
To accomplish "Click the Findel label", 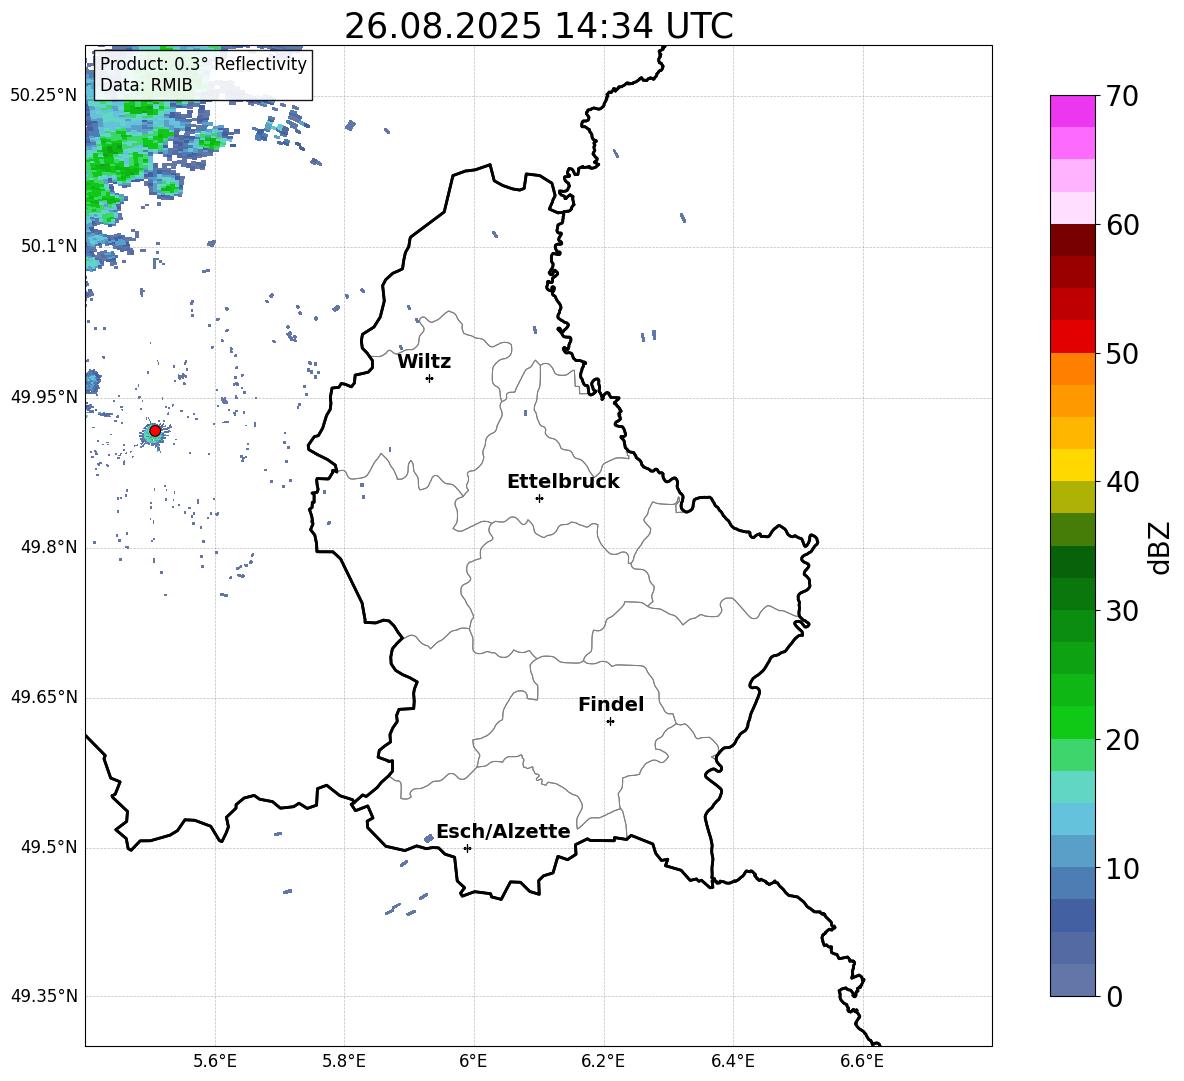I will point(611,704).
